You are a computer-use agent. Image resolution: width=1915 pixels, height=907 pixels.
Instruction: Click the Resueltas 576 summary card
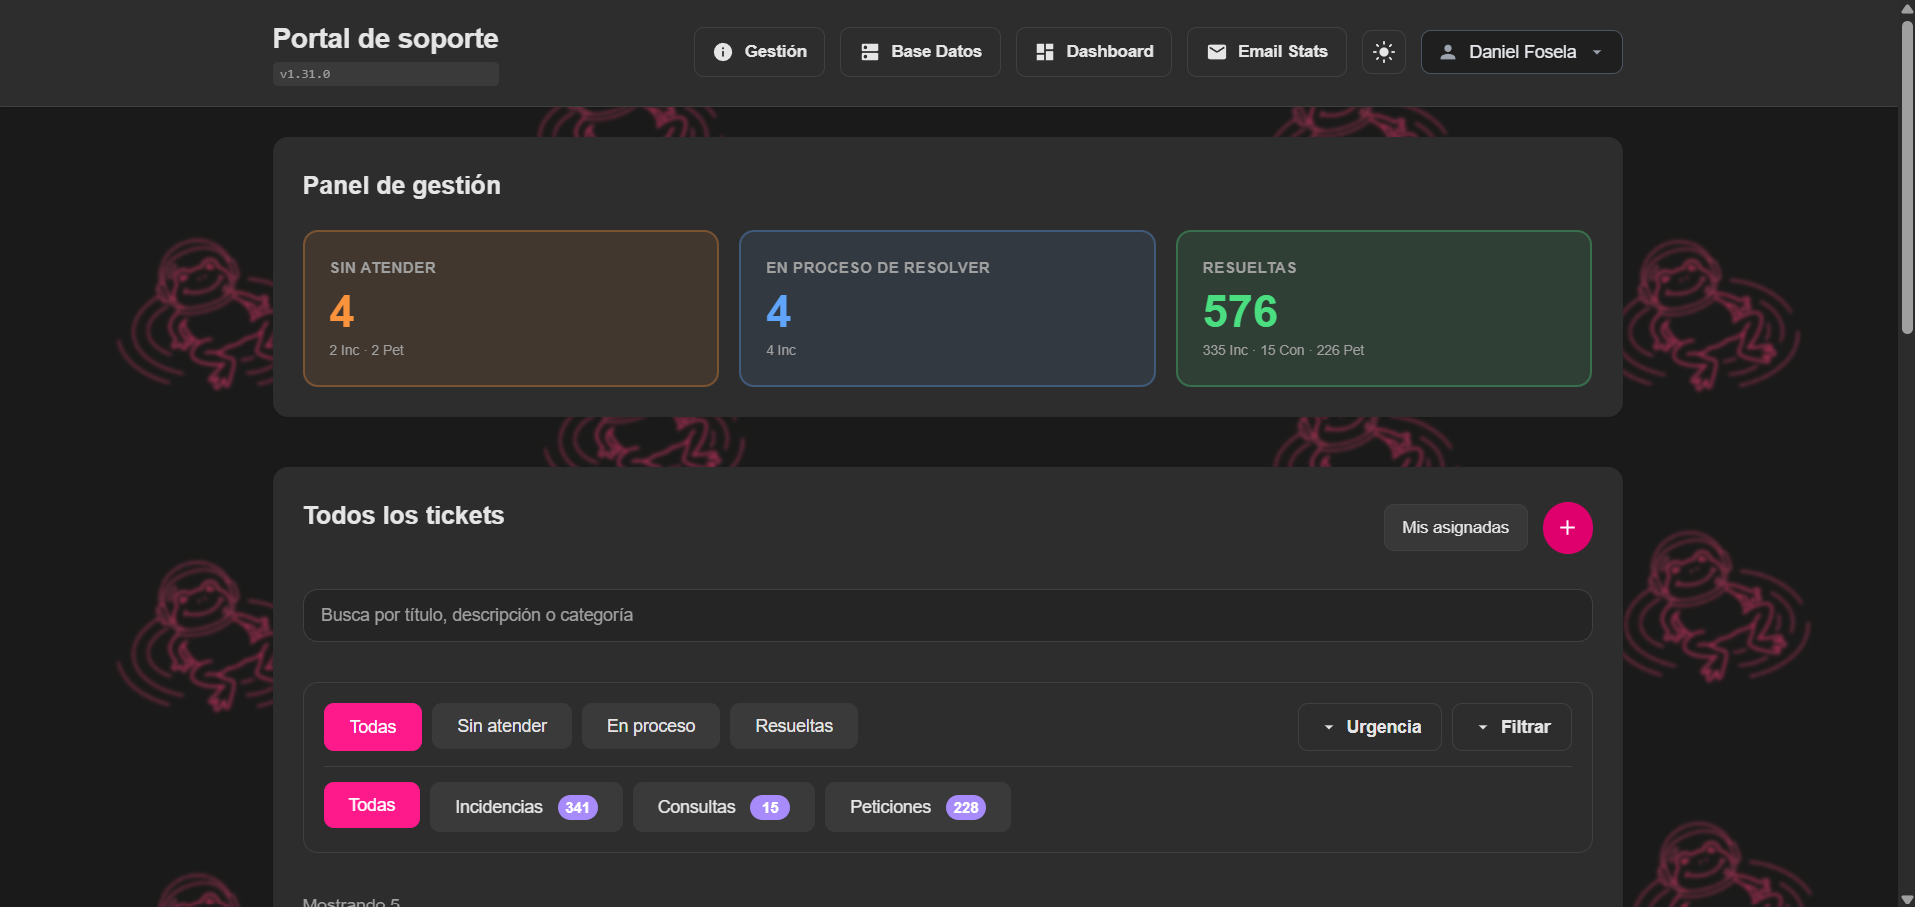(x=1383, y=308)
